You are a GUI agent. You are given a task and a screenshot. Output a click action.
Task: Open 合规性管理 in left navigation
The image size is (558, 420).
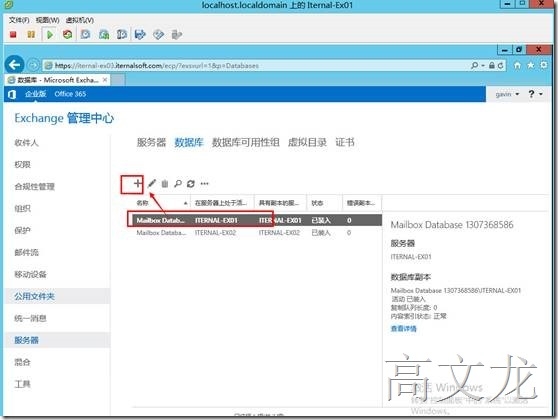pos(35,187)
